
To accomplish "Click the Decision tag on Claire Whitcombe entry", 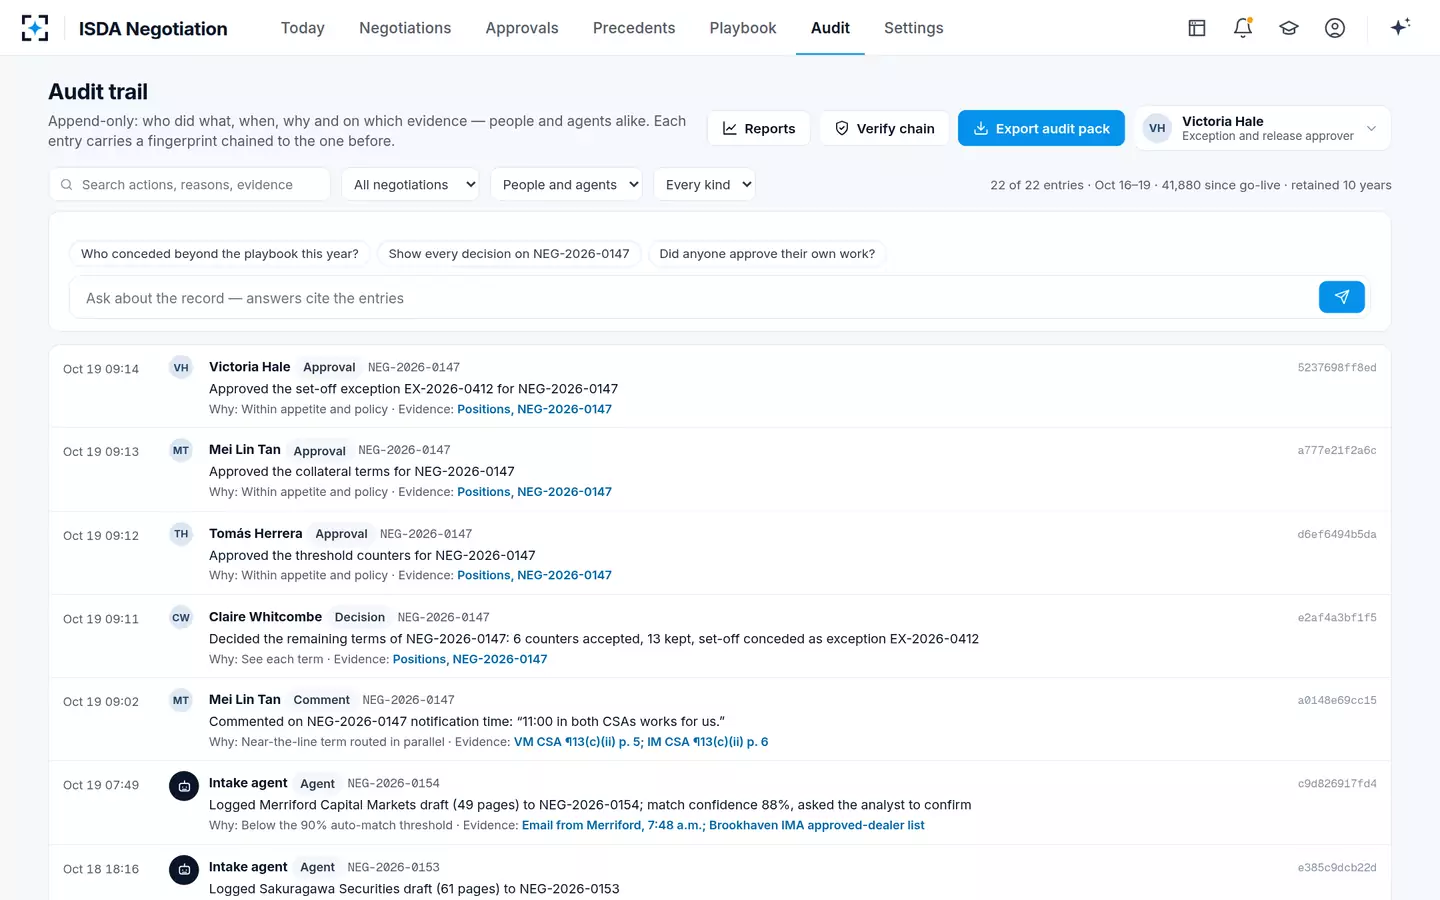I will tap(360, 617).
